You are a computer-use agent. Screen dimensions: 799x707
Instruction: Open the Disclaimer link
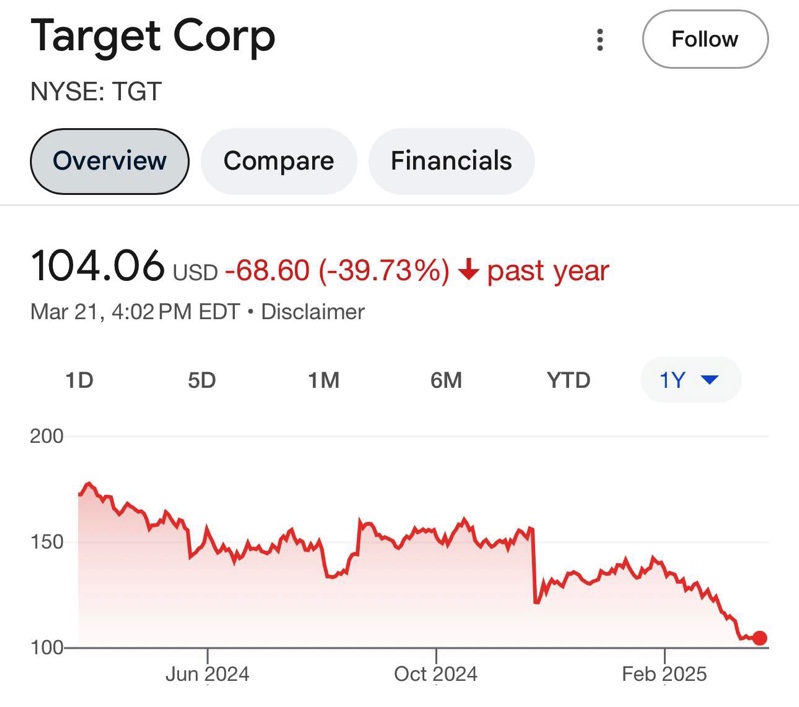[312, 312]
